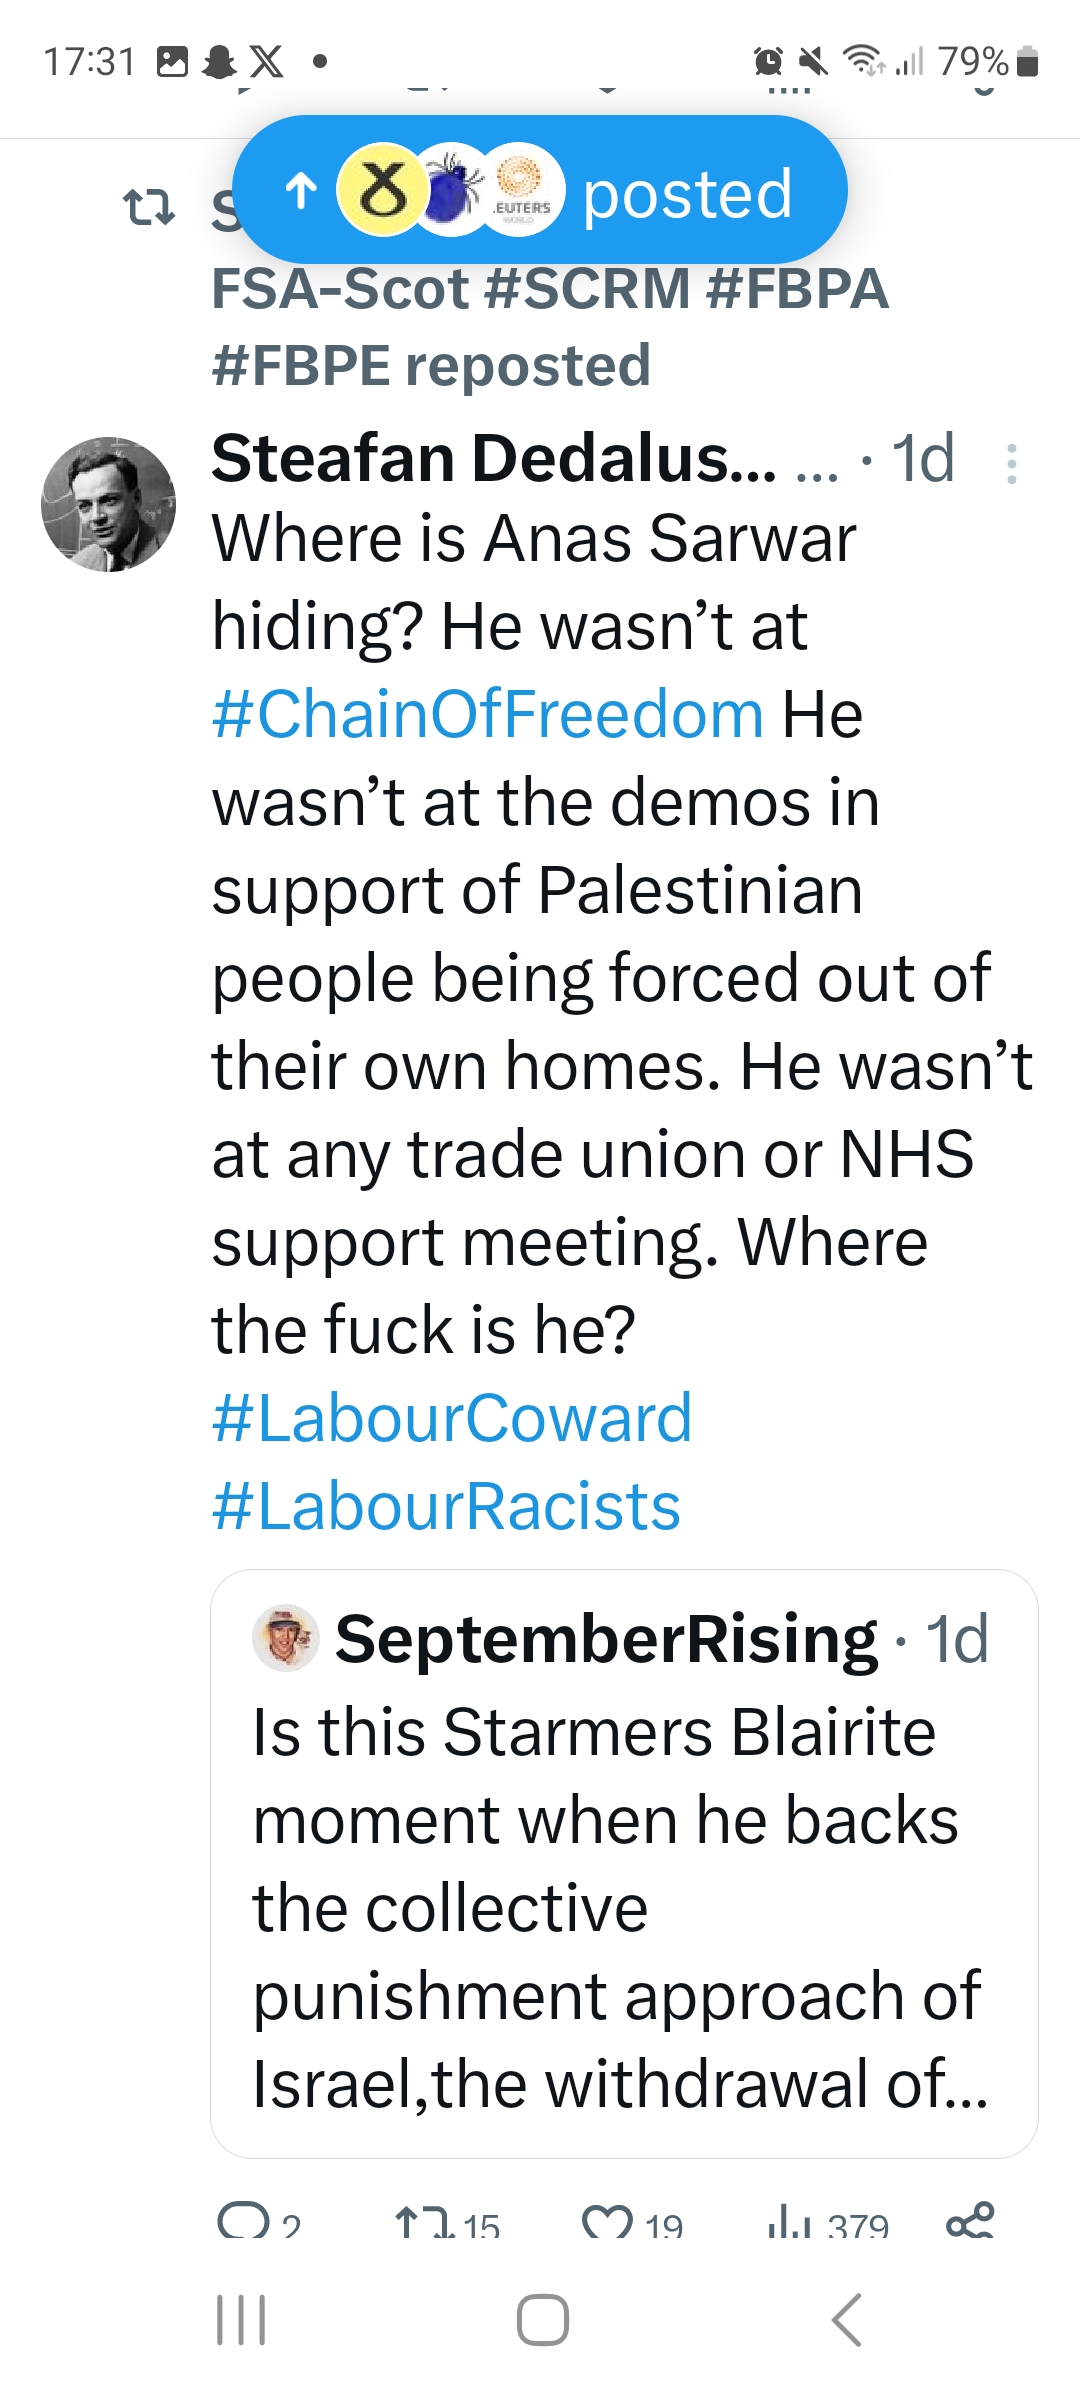Tap the Steafan Dedalus display name
Screen dimensions: 1080x2400
493,459
